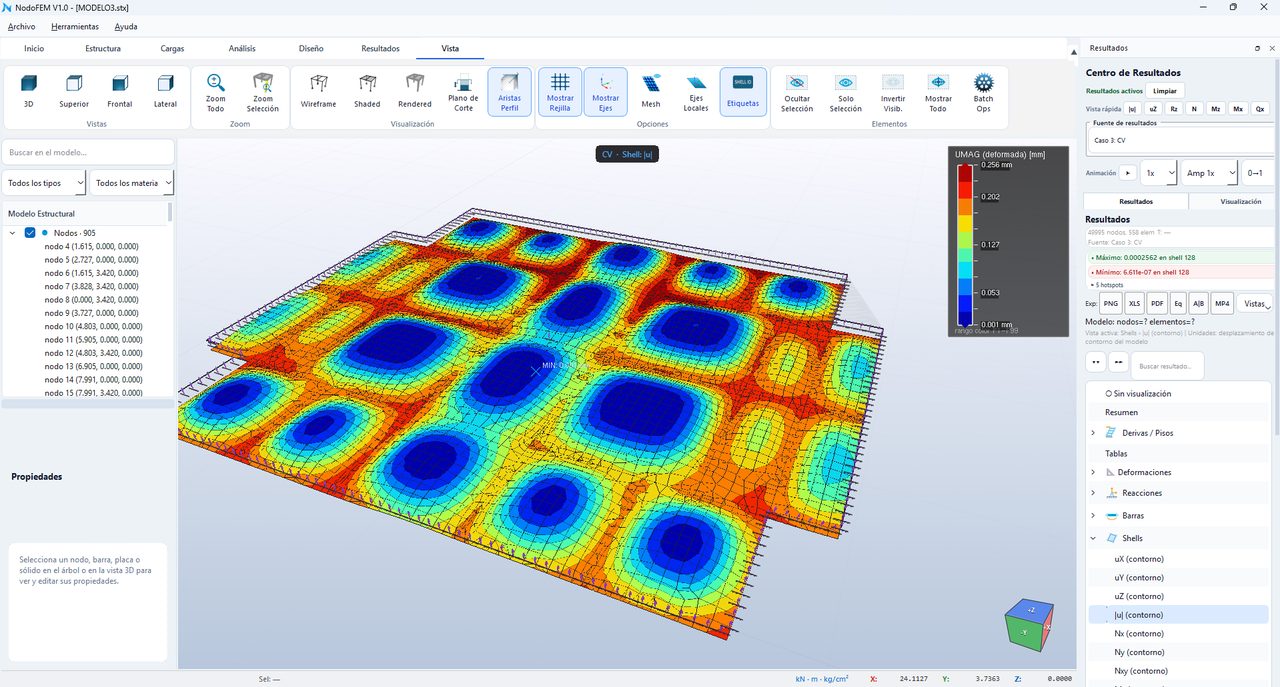Toggle Mostrar Ejes axes
Image resolution: width=1280 pixels, height=687 pixels.
point(606,92)
